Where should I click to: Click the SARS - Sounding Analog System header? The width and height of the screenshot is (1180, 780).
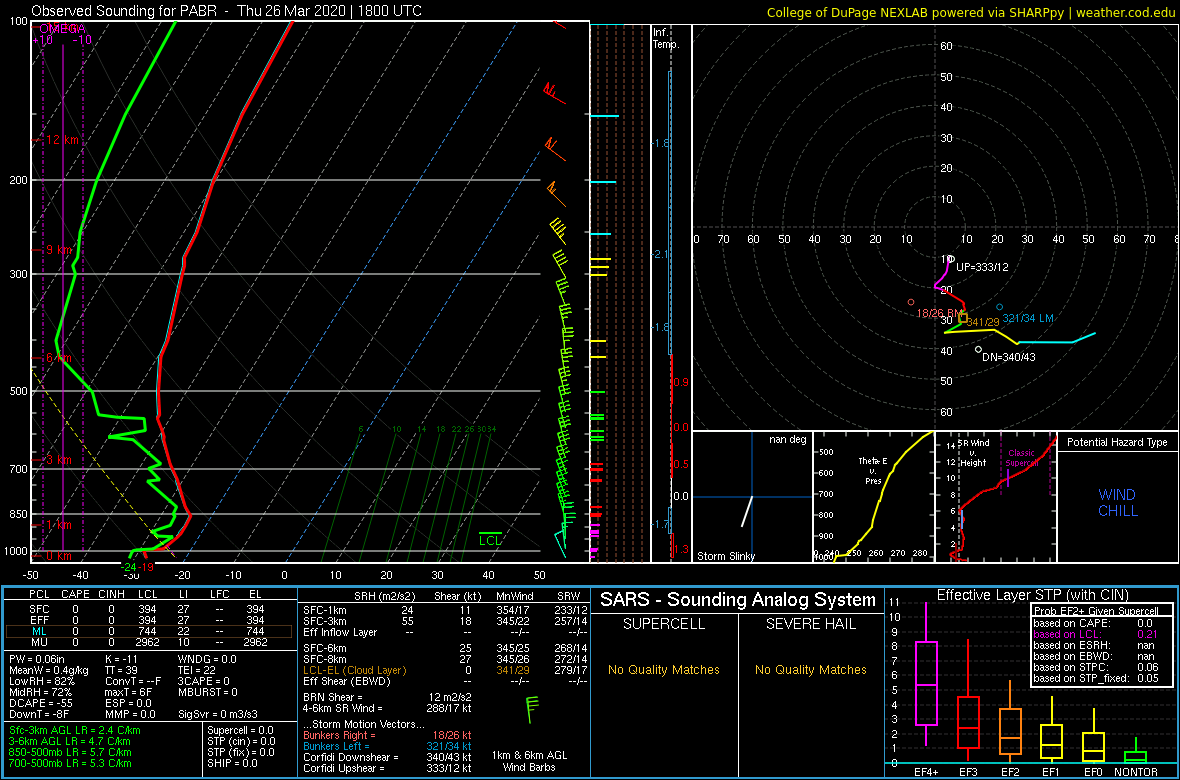pyautogui.click(x=738, y=600)
